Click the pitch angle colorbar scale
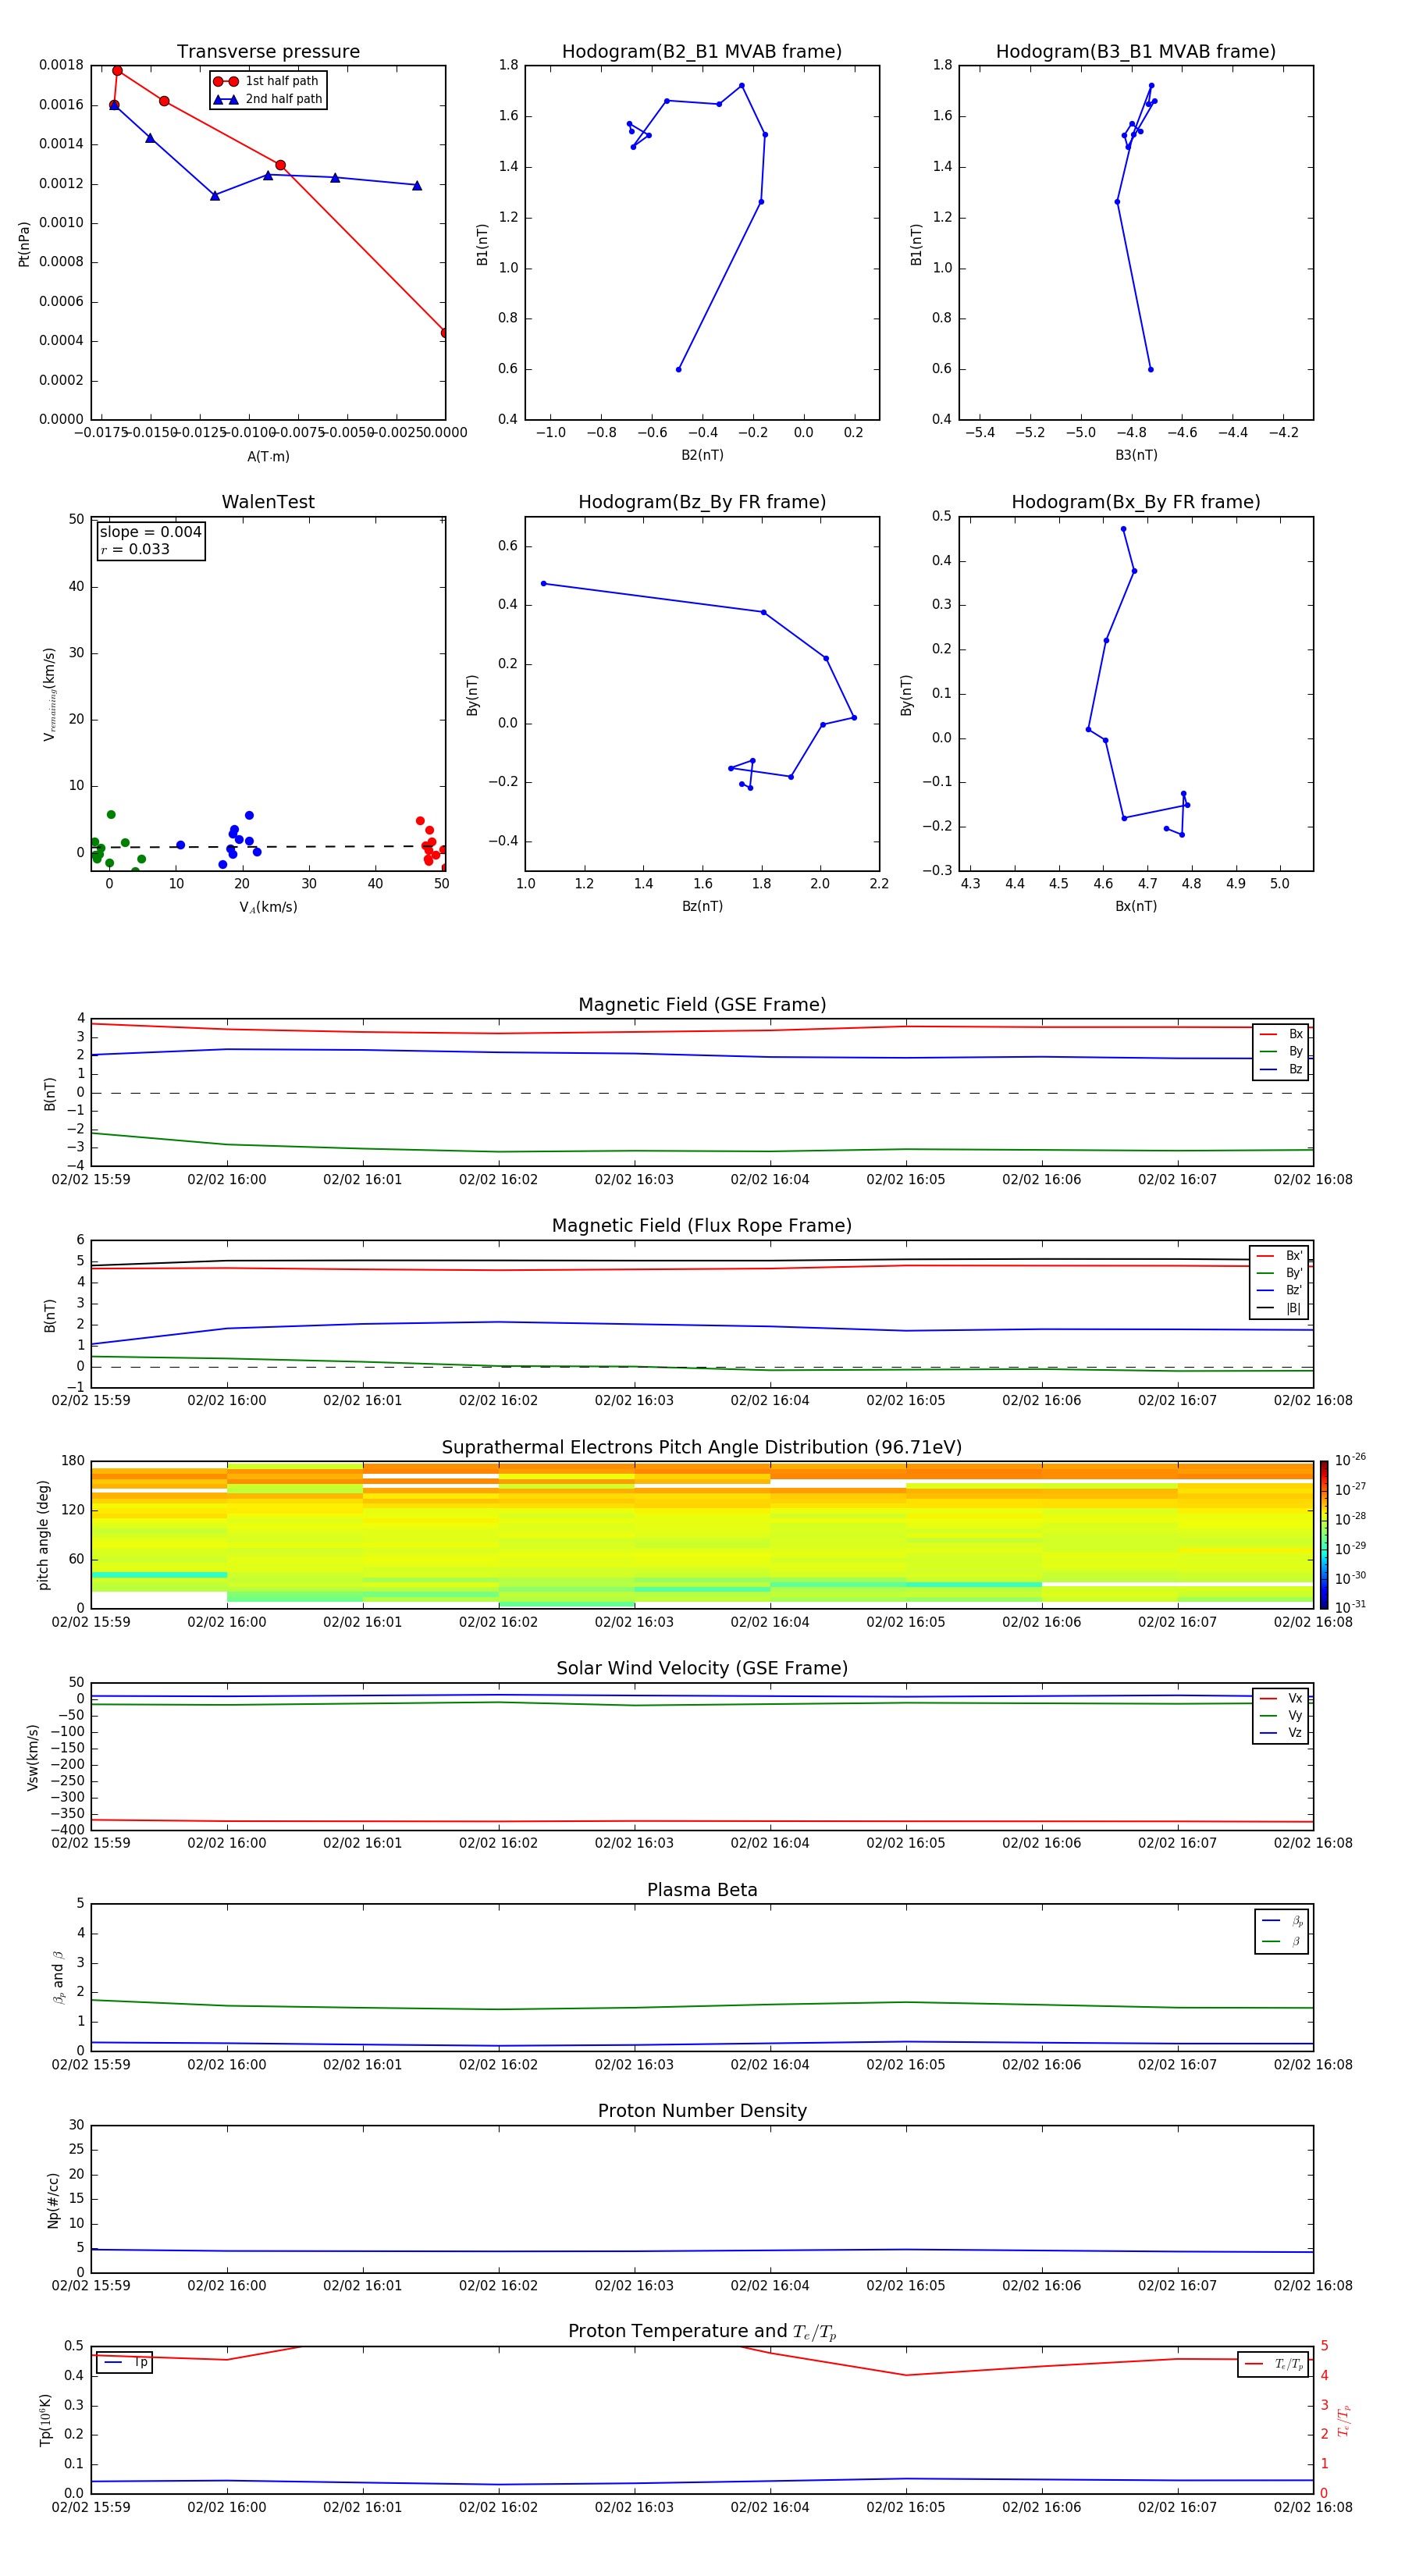This screenshot has height=2576, width=1405. [x=1324, y=1534]
